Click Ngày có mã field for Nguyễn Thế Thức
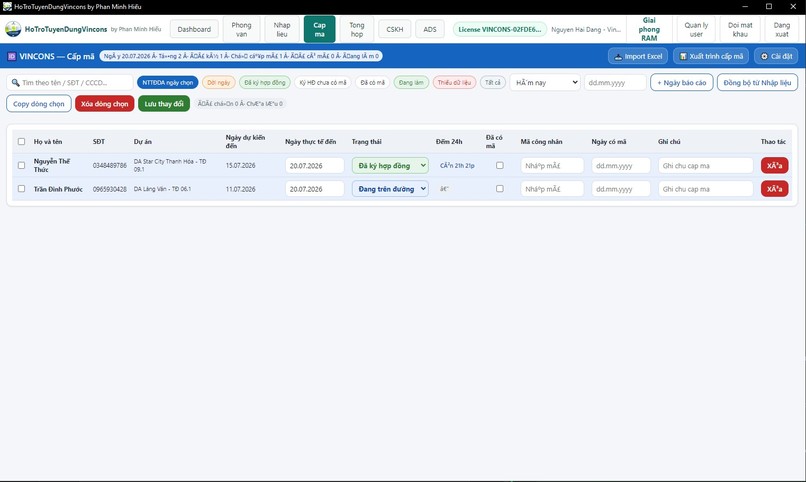806x482 pixels. coord(621,165)
